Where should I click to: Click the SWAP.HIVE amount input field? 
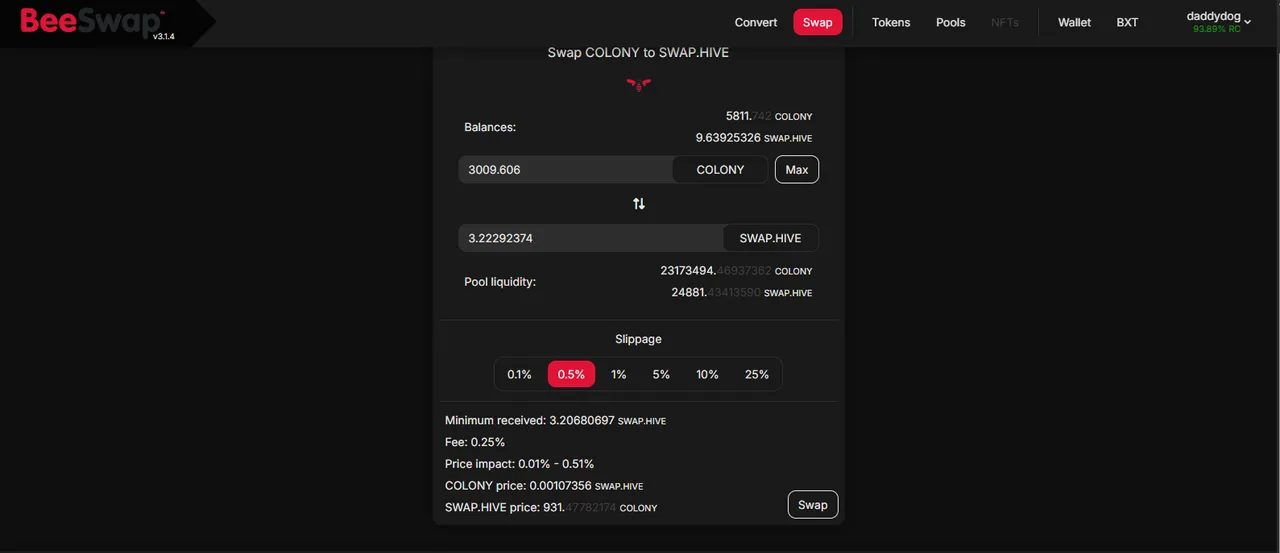click(x=590, y=238)
